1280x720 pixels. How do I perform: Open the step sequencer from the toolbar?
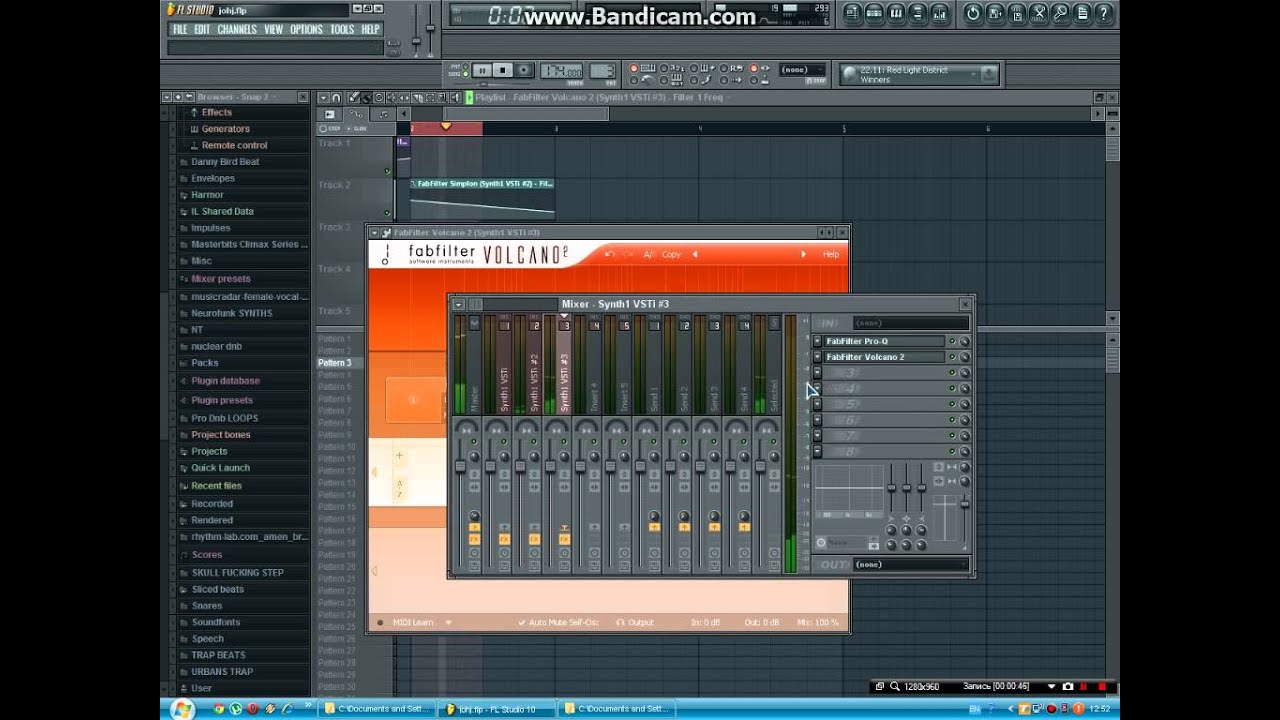(x=874, y=13)
